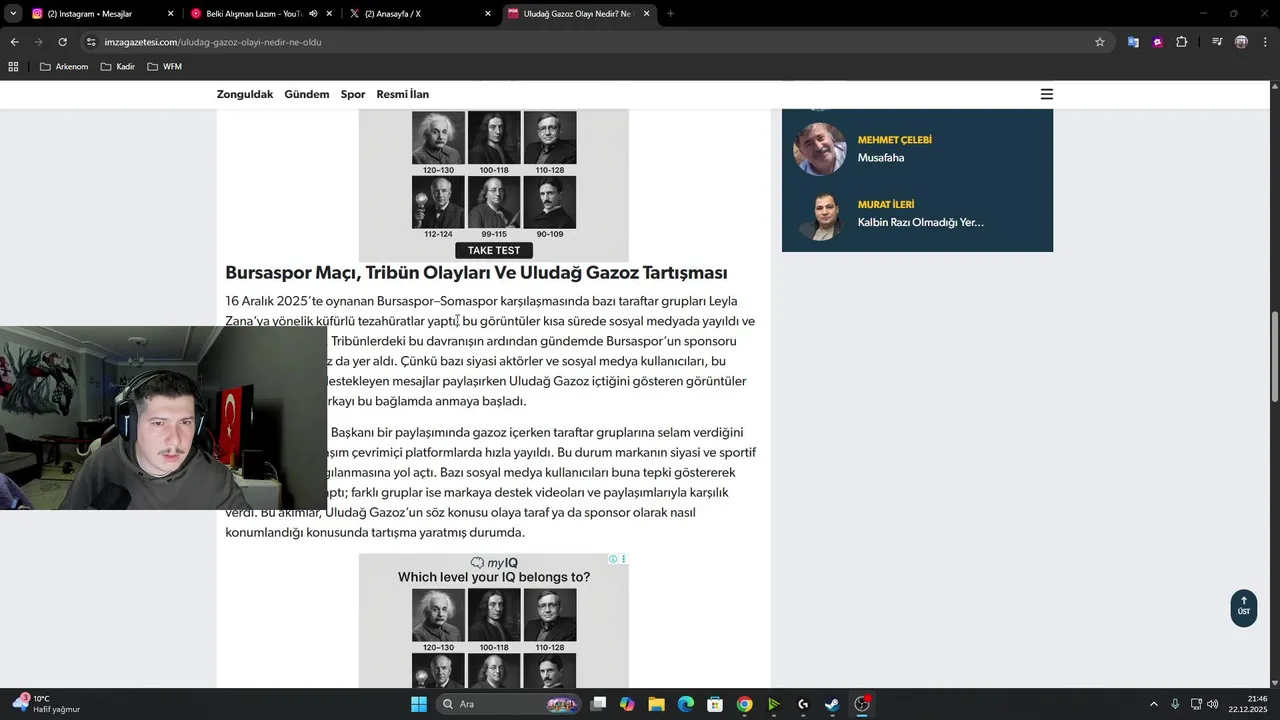The width and height of the screenshot is (1280, 720).
Task: Open Mehmet Çelebi's Musafaha column
Action: (881, 158)
